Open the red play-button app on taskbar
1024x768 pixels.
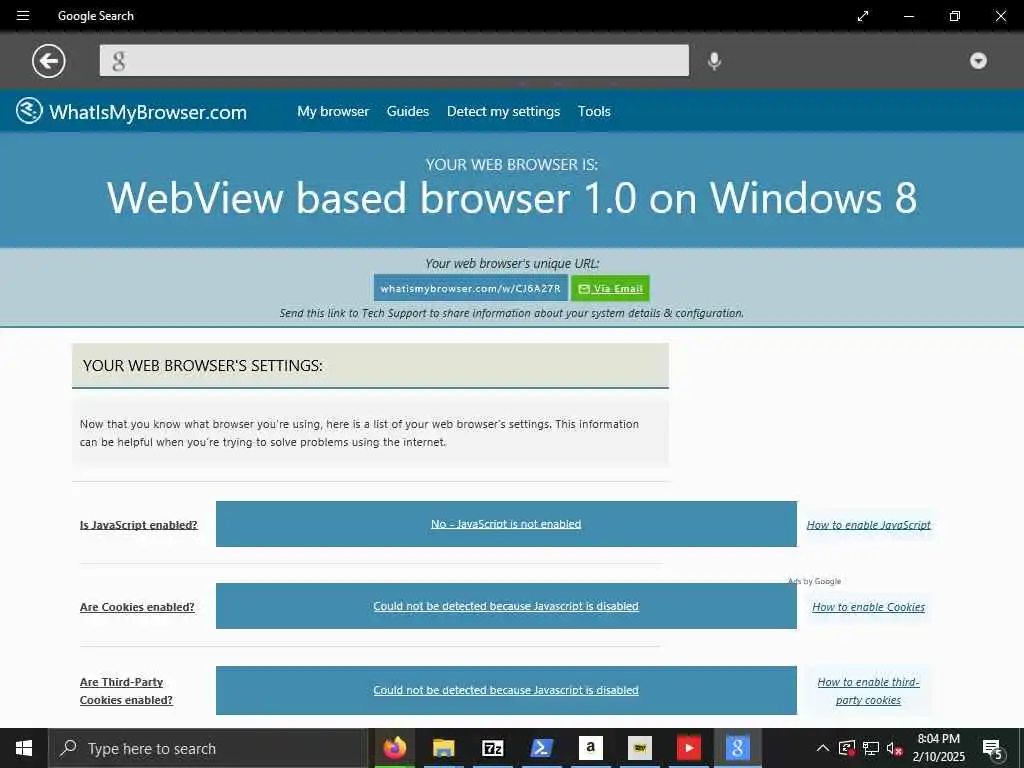[688, 748]
